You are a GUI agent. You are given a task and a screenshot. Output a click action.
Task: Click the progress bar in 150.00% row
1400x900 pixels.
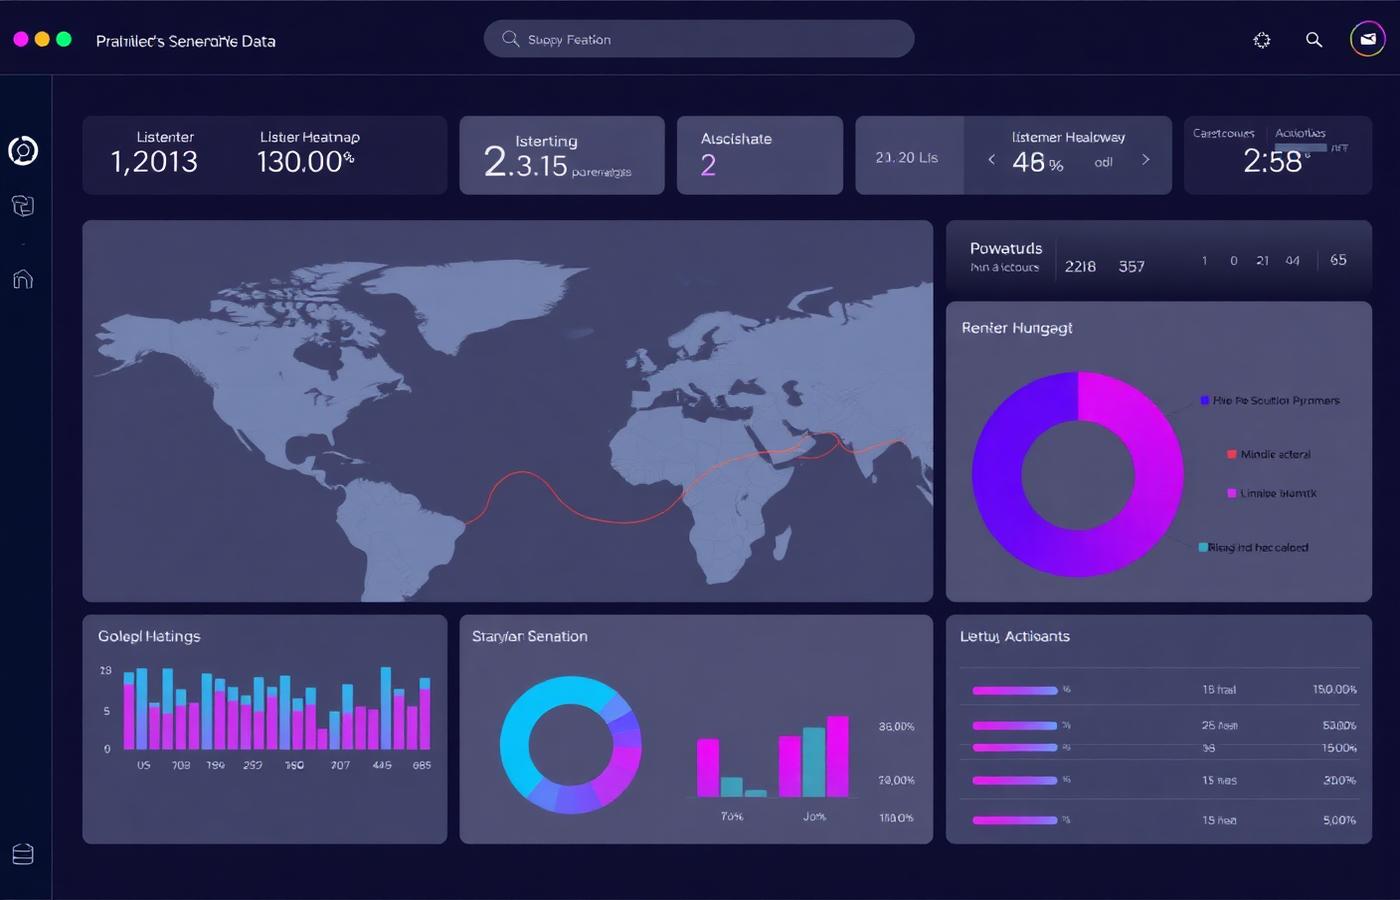click(1015, 690)
